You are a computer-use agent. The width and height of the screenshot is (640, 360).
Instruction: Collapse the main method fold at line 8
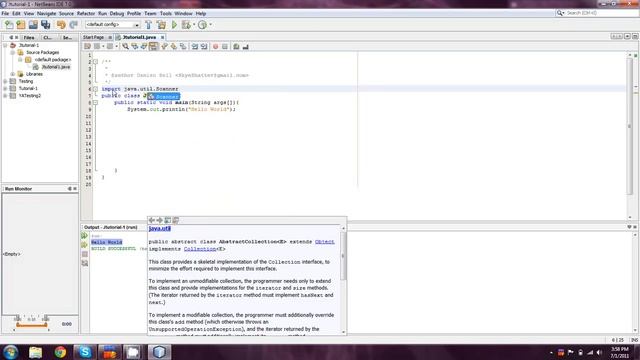(95, 102)
